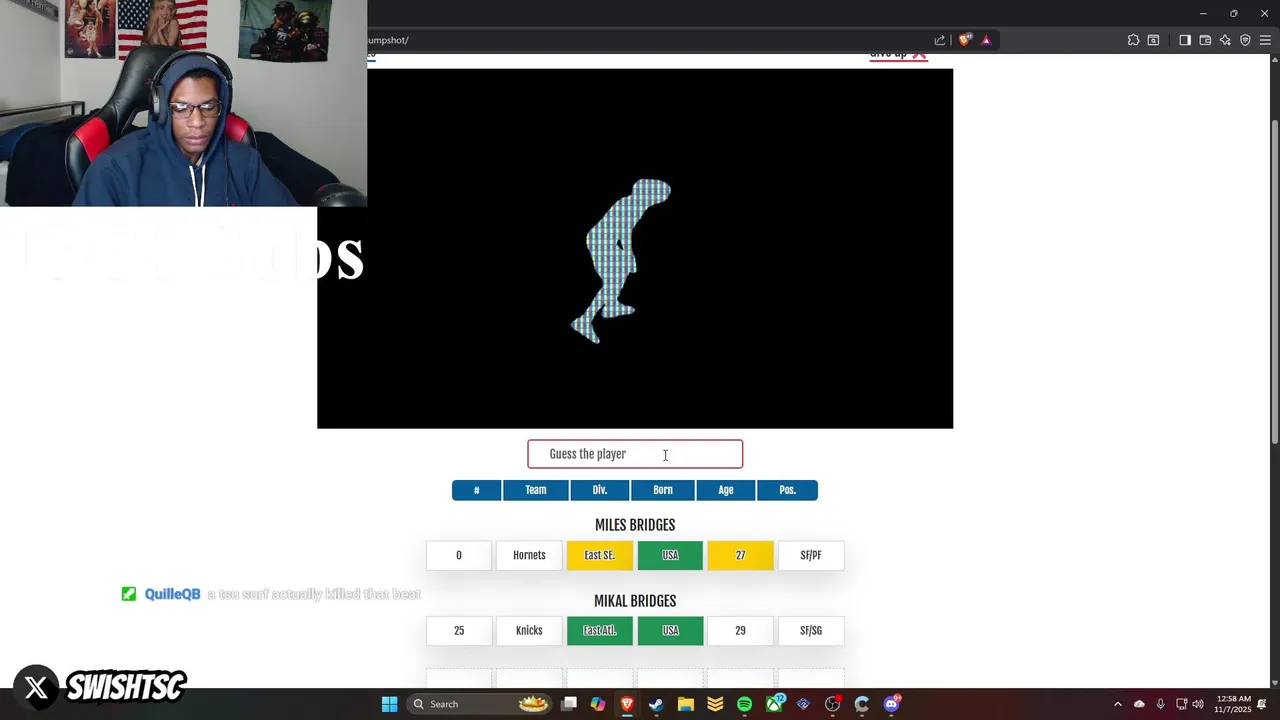Open the Xbox app in taskbar
Viewport: 1280px width, 720px height.
pyautogui.click(x=774, y=704)
